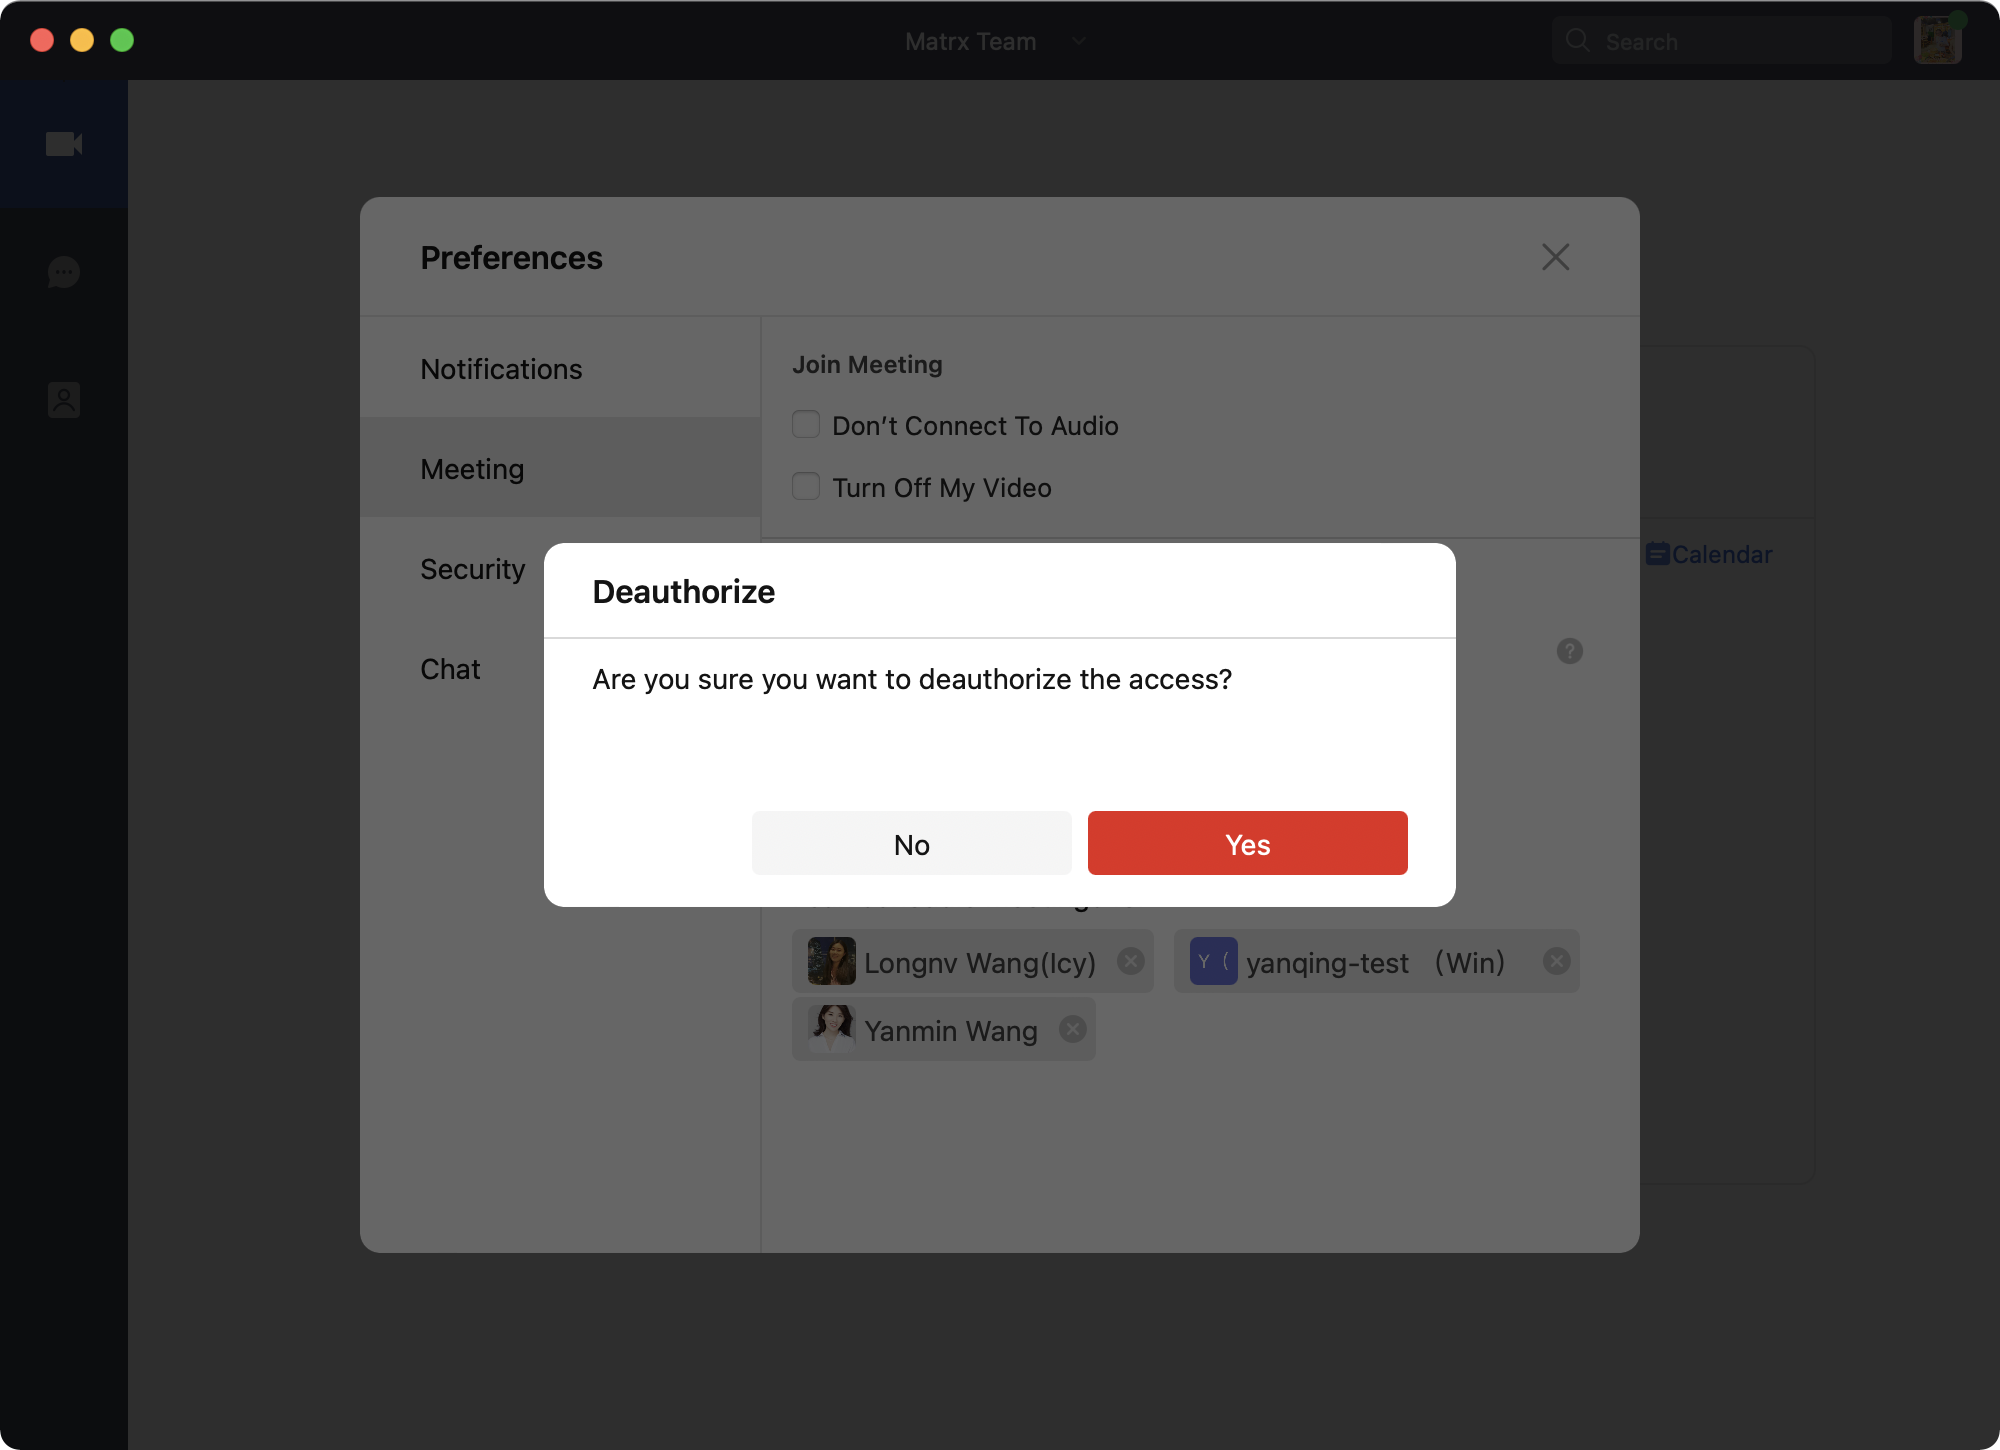
Task: Select the Security preferences tab
Action: (x=472, y=569)
